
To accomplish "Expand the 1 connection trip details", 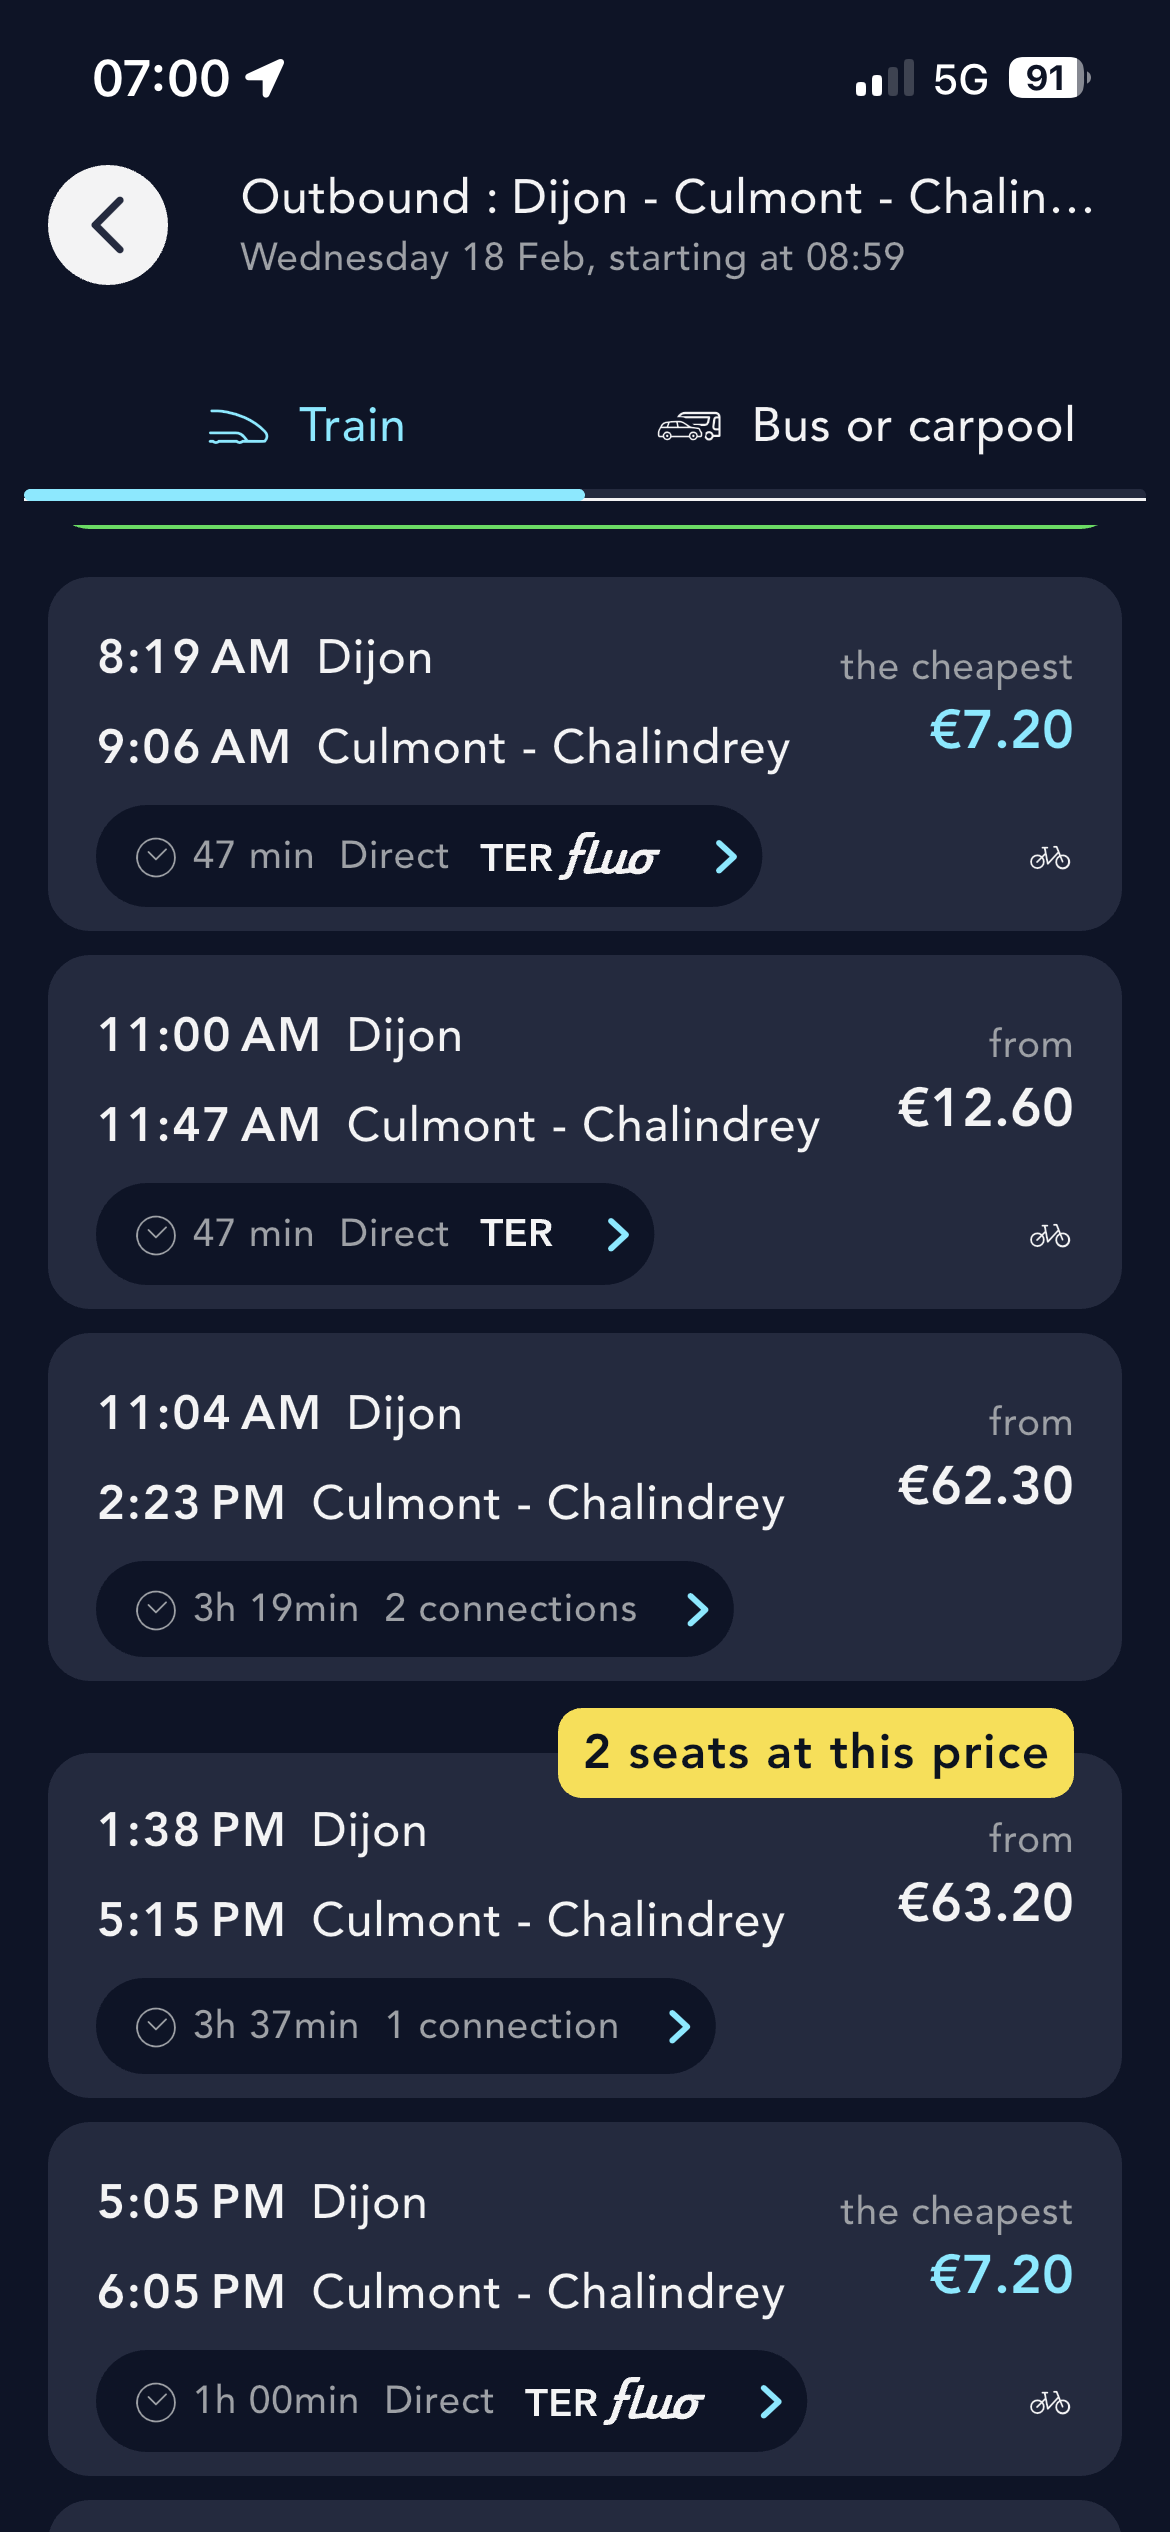I will [x=679, y=2026].
